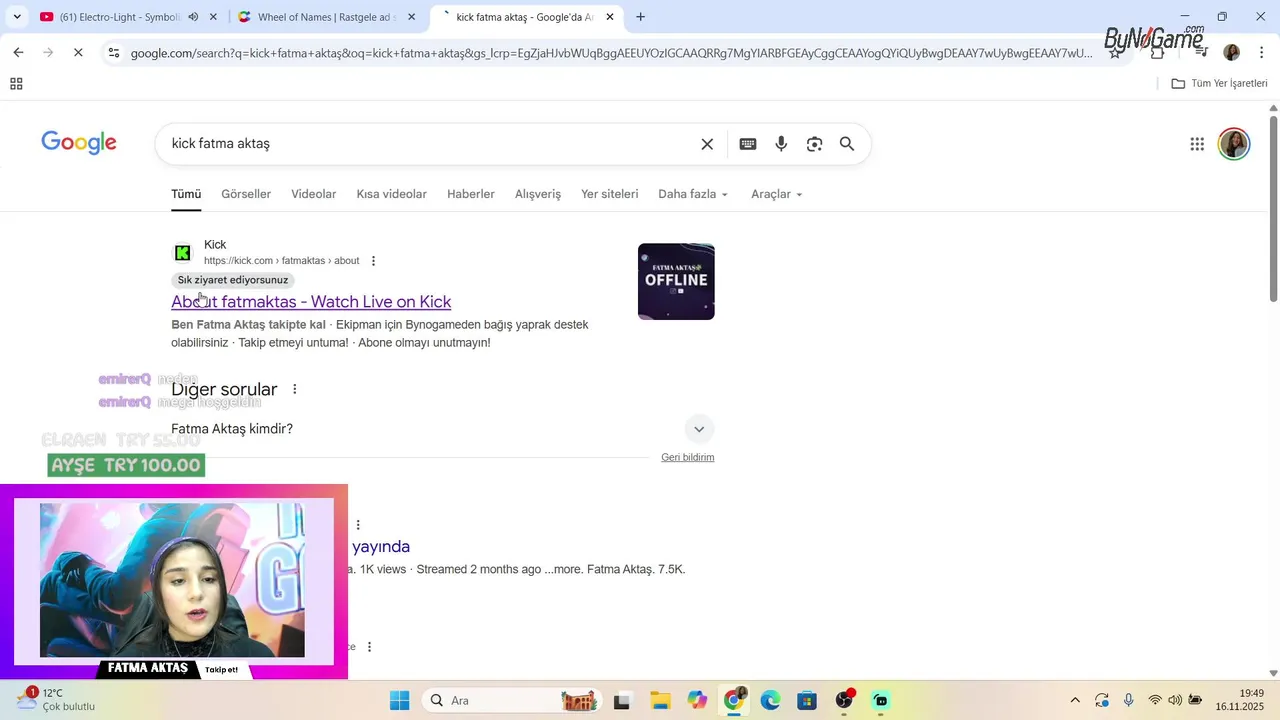
Task: Click the Chrome address bar URL
Action: pyautogui.click(x=611, y=53)
